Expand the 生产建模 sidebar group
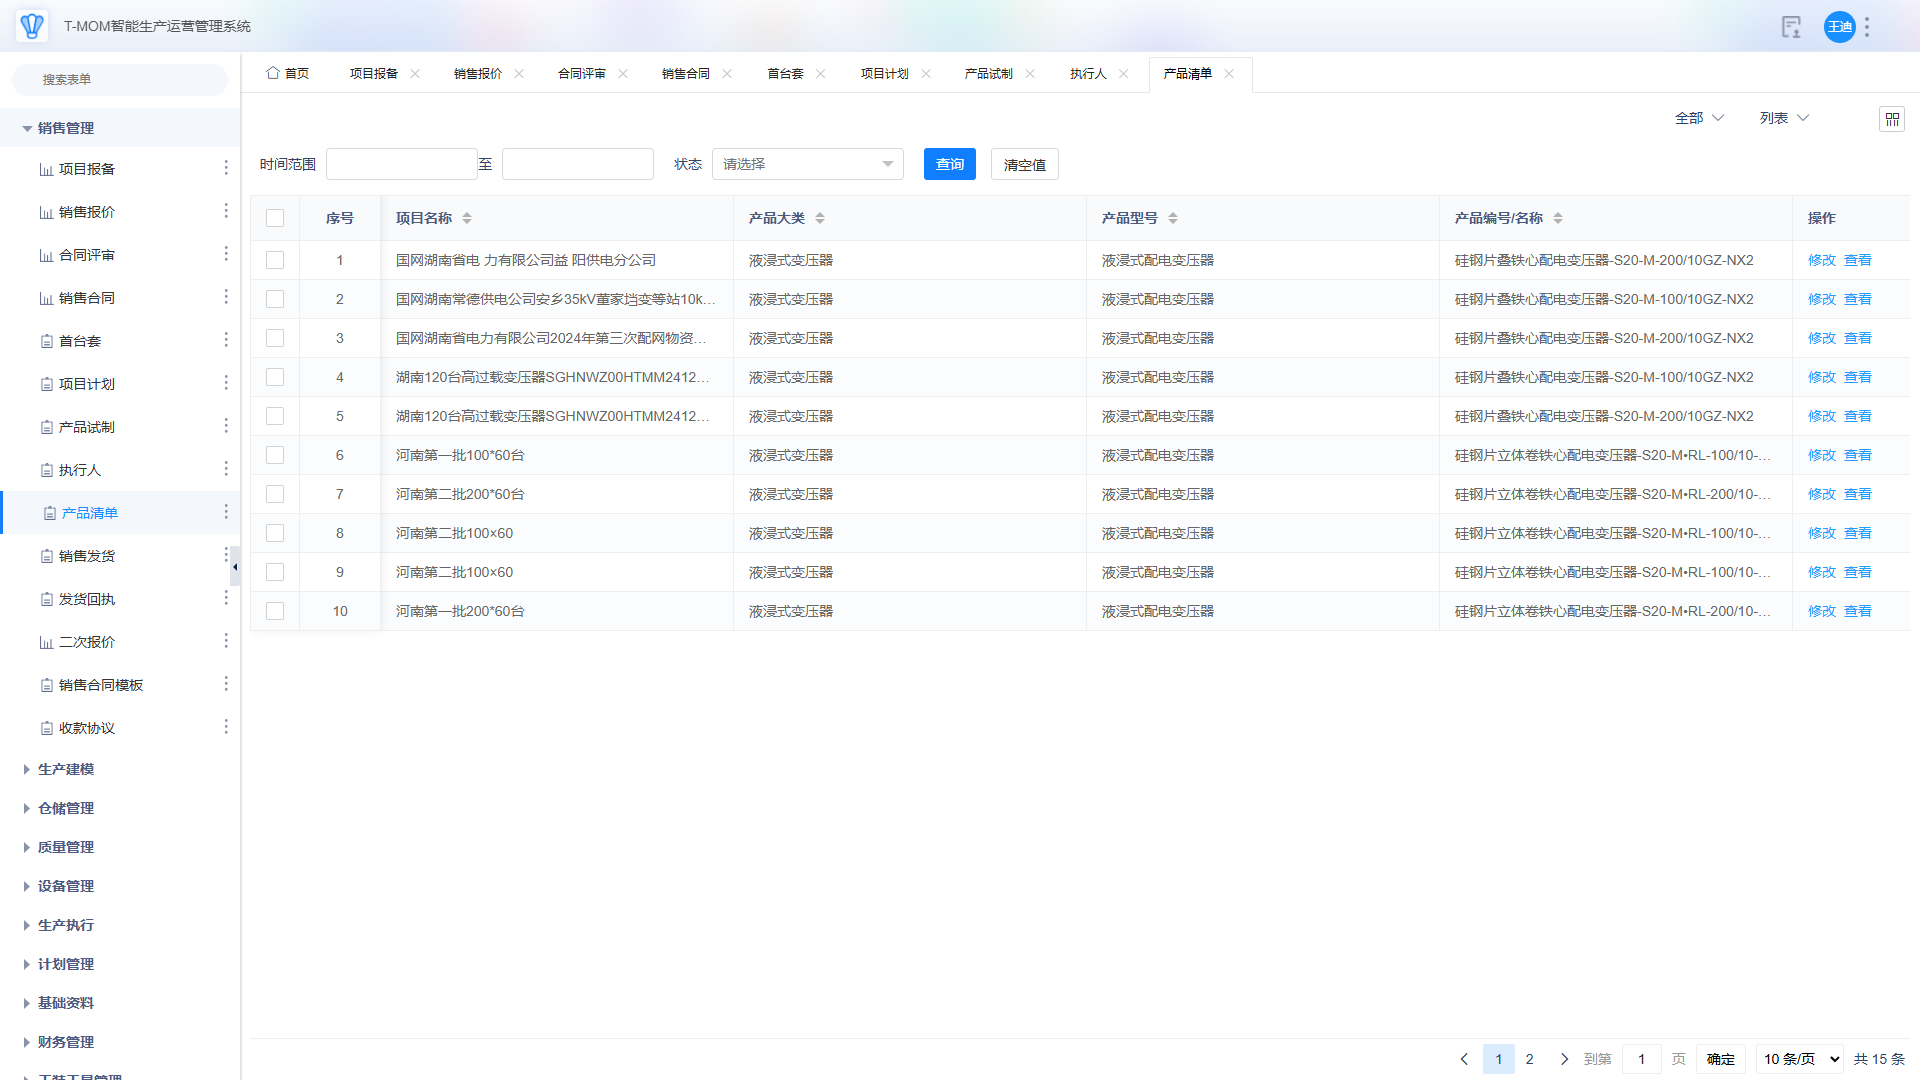 click(66, 769)
